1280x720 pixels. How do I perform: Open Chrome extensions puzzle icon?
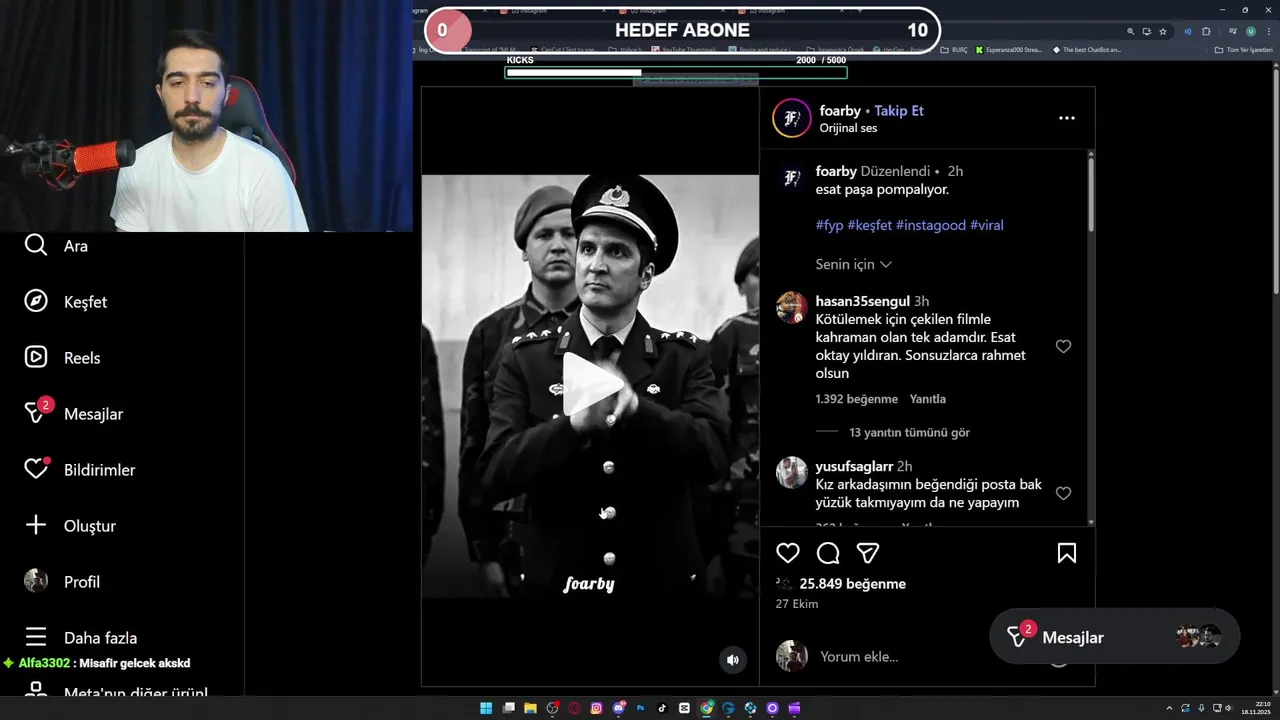[x=1206, y=31]
